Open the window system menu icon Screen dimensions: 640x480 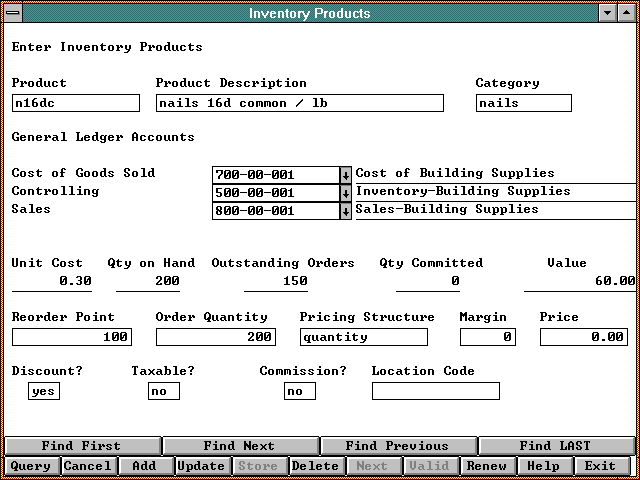pos(11,13)
